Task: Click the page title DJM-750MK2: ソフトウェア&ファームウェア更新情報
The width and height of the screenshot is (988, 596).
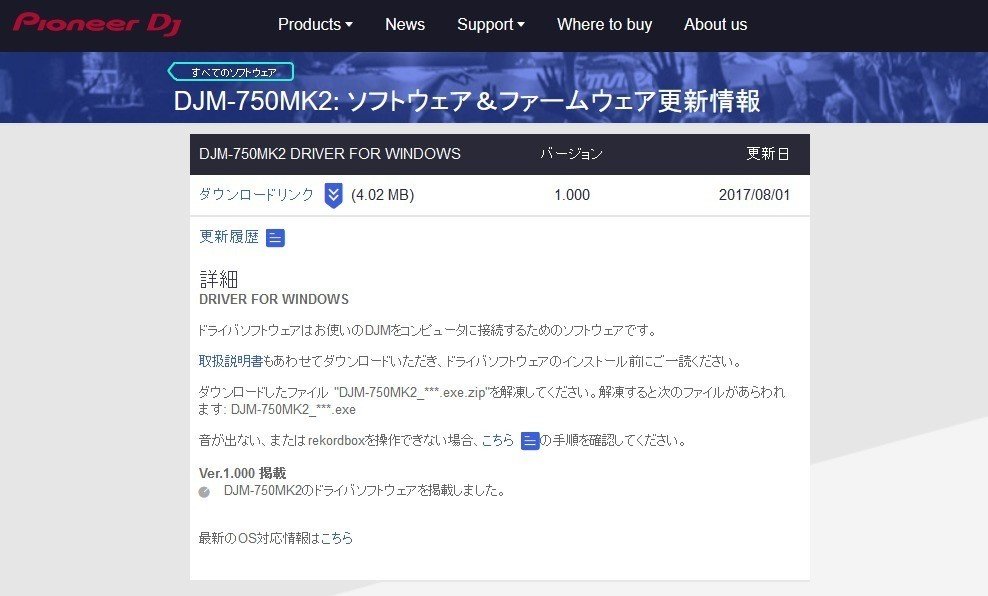Action: pyautogui.click(x=467, y=101)
